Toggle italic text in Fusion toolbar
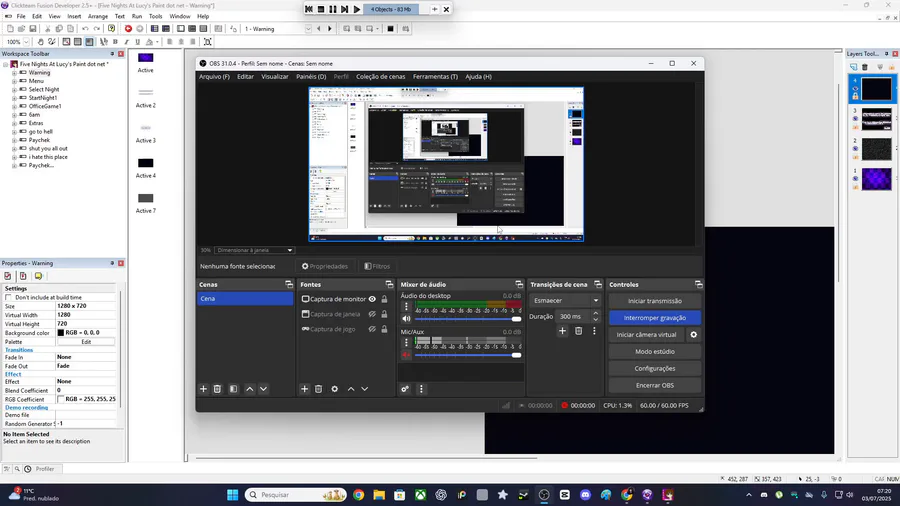The image size is (900, 506). point(126,42)
